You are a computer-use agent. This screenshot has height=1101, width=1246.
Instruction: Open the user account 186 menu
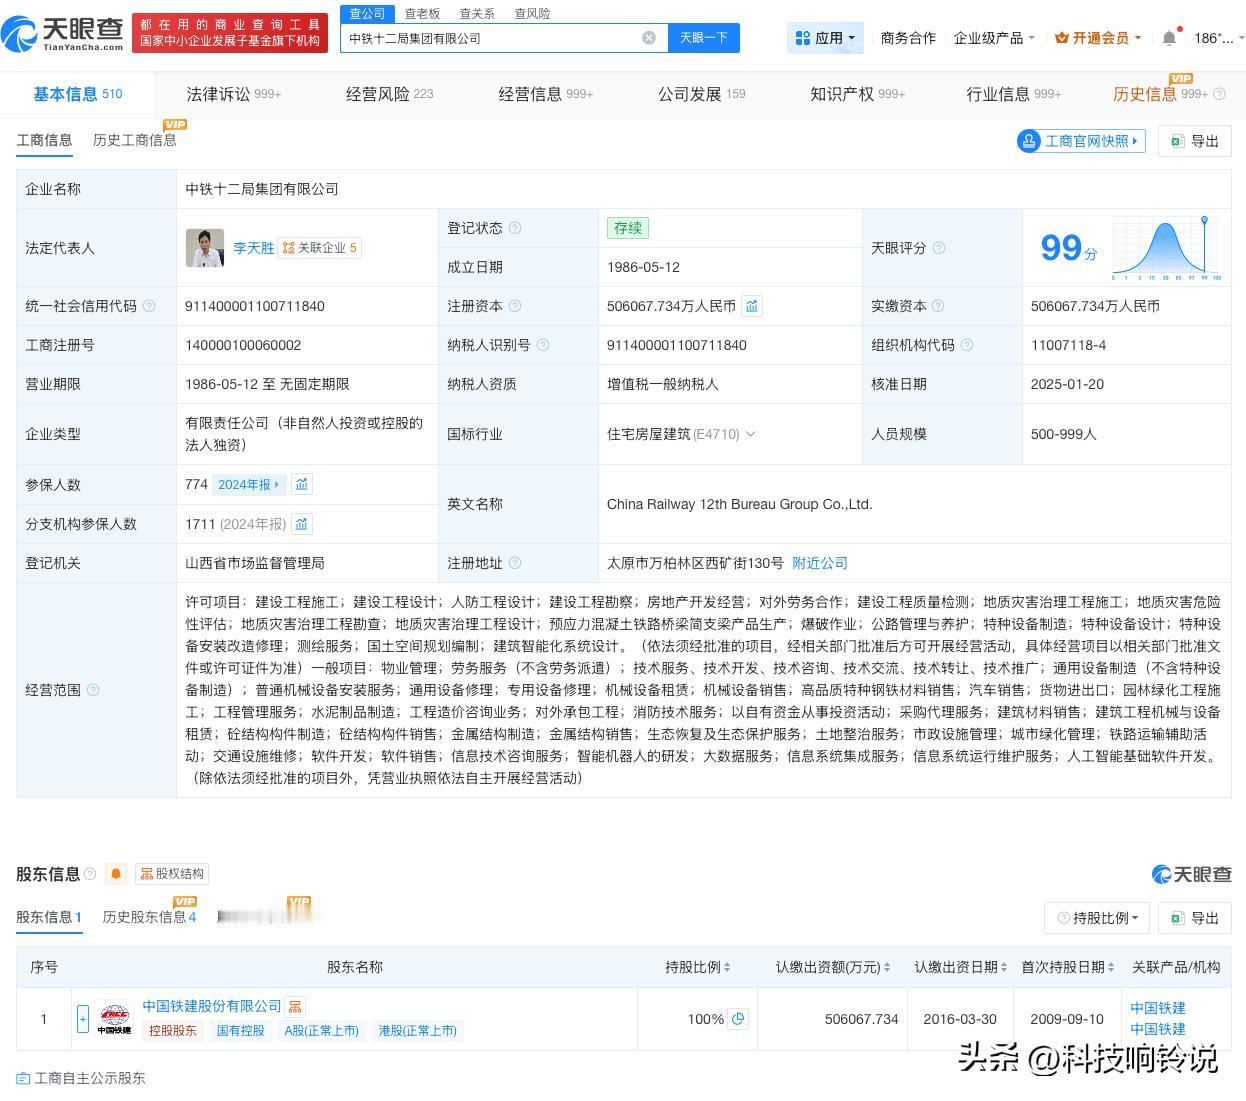click(x=1219, y=38)
